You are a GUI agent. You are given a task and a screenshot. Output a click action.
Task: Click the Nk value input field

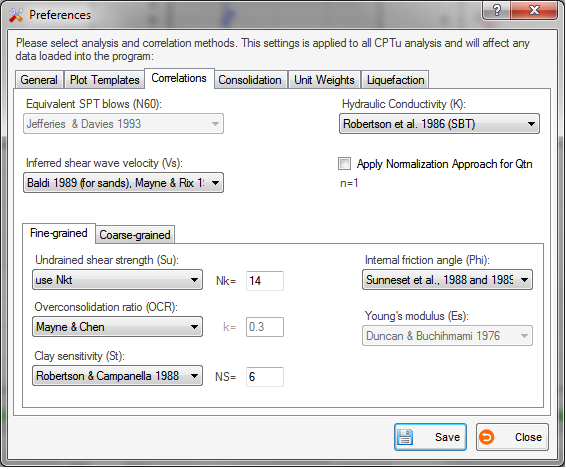(265, 281)
